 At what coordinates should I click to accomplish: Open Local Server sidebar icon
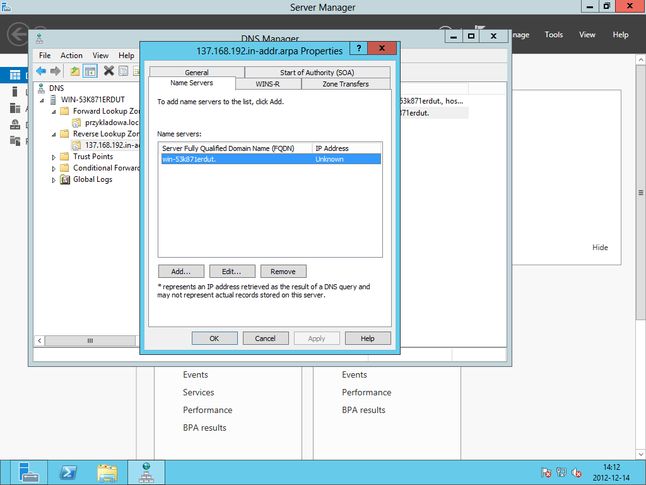click(15, 91)
